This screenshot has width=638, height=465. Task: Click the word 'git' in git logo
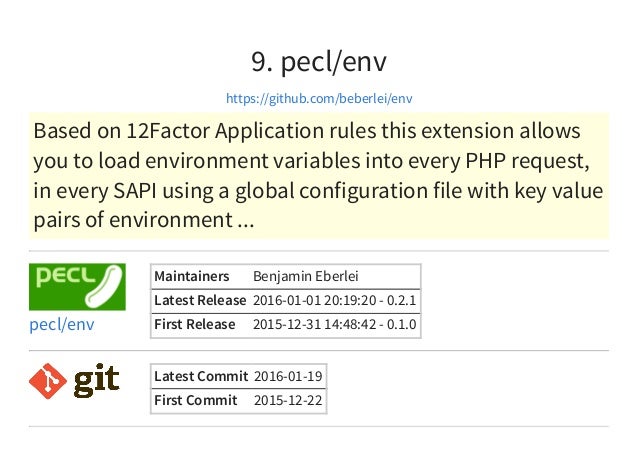pyautogui.click(x=96, y=380)
